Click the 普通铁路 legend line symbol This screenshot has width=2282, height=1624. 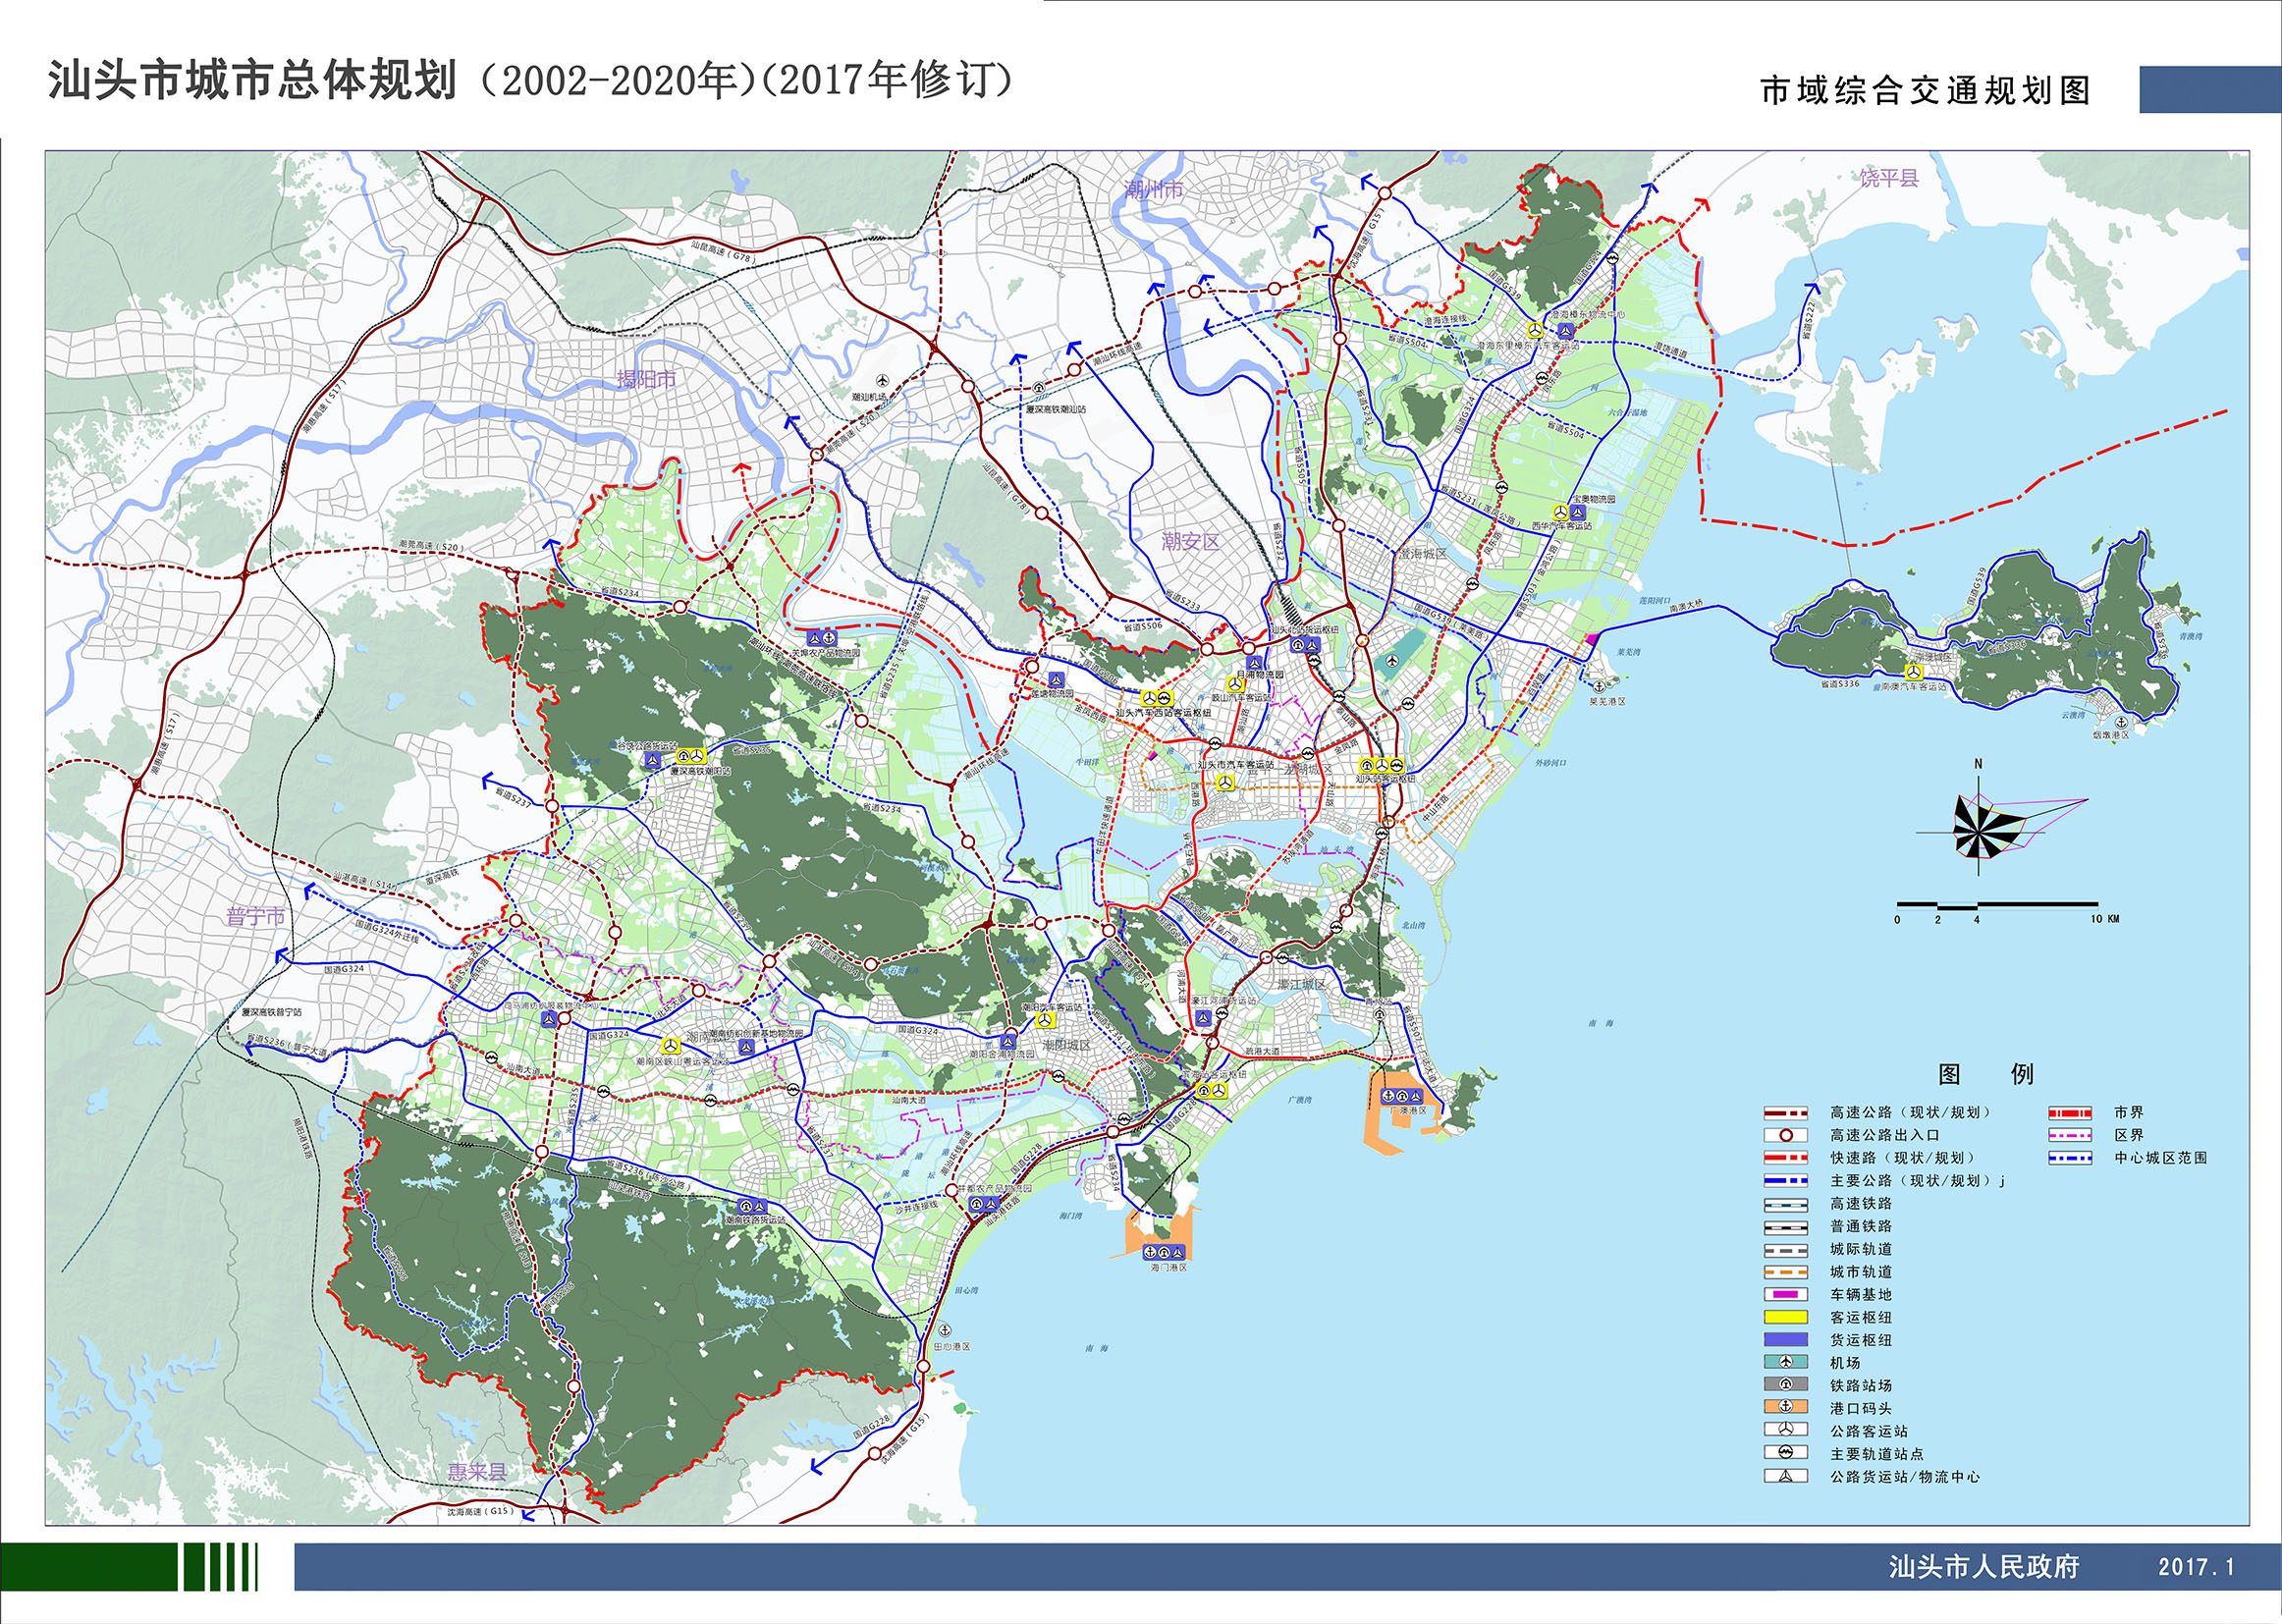[1785, 1226]
